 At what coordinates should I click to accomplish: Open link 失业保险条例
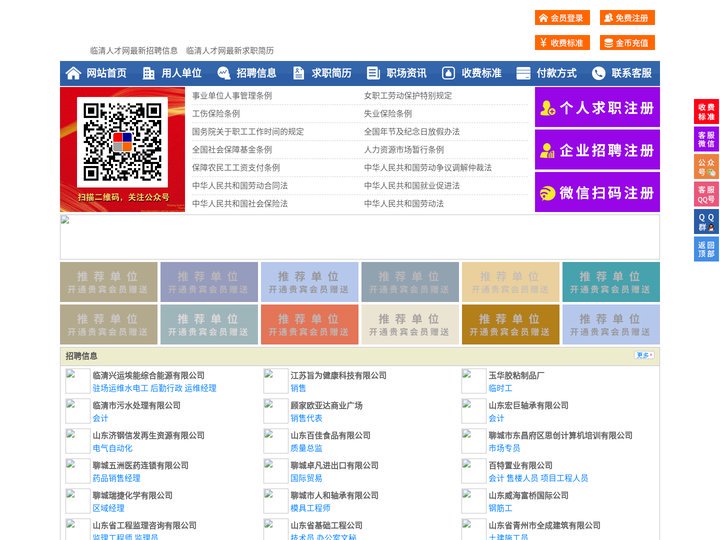click(388, 113)
